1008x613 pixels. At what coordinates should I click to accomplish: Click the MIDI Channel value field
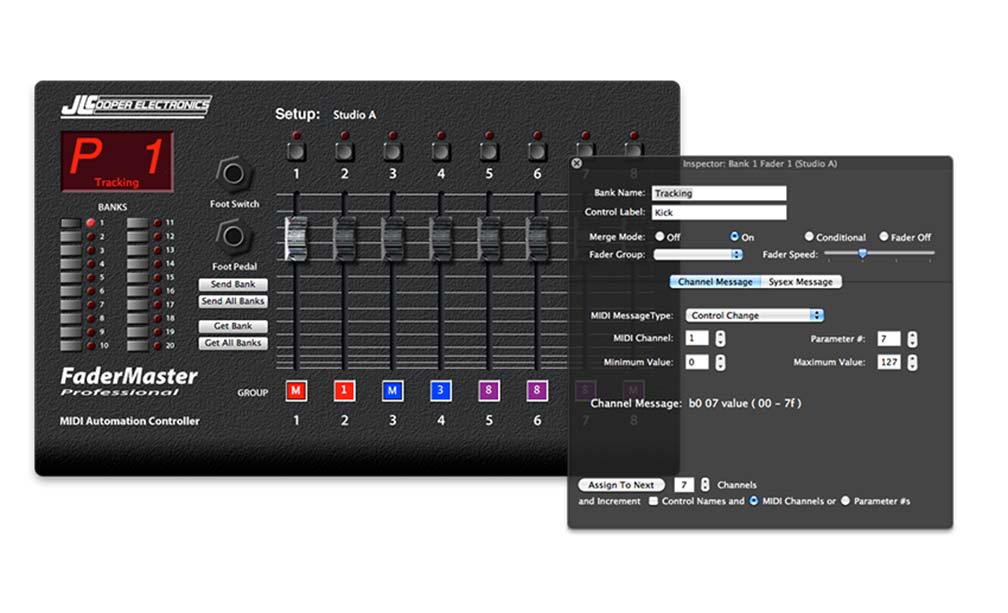point(697,338)
